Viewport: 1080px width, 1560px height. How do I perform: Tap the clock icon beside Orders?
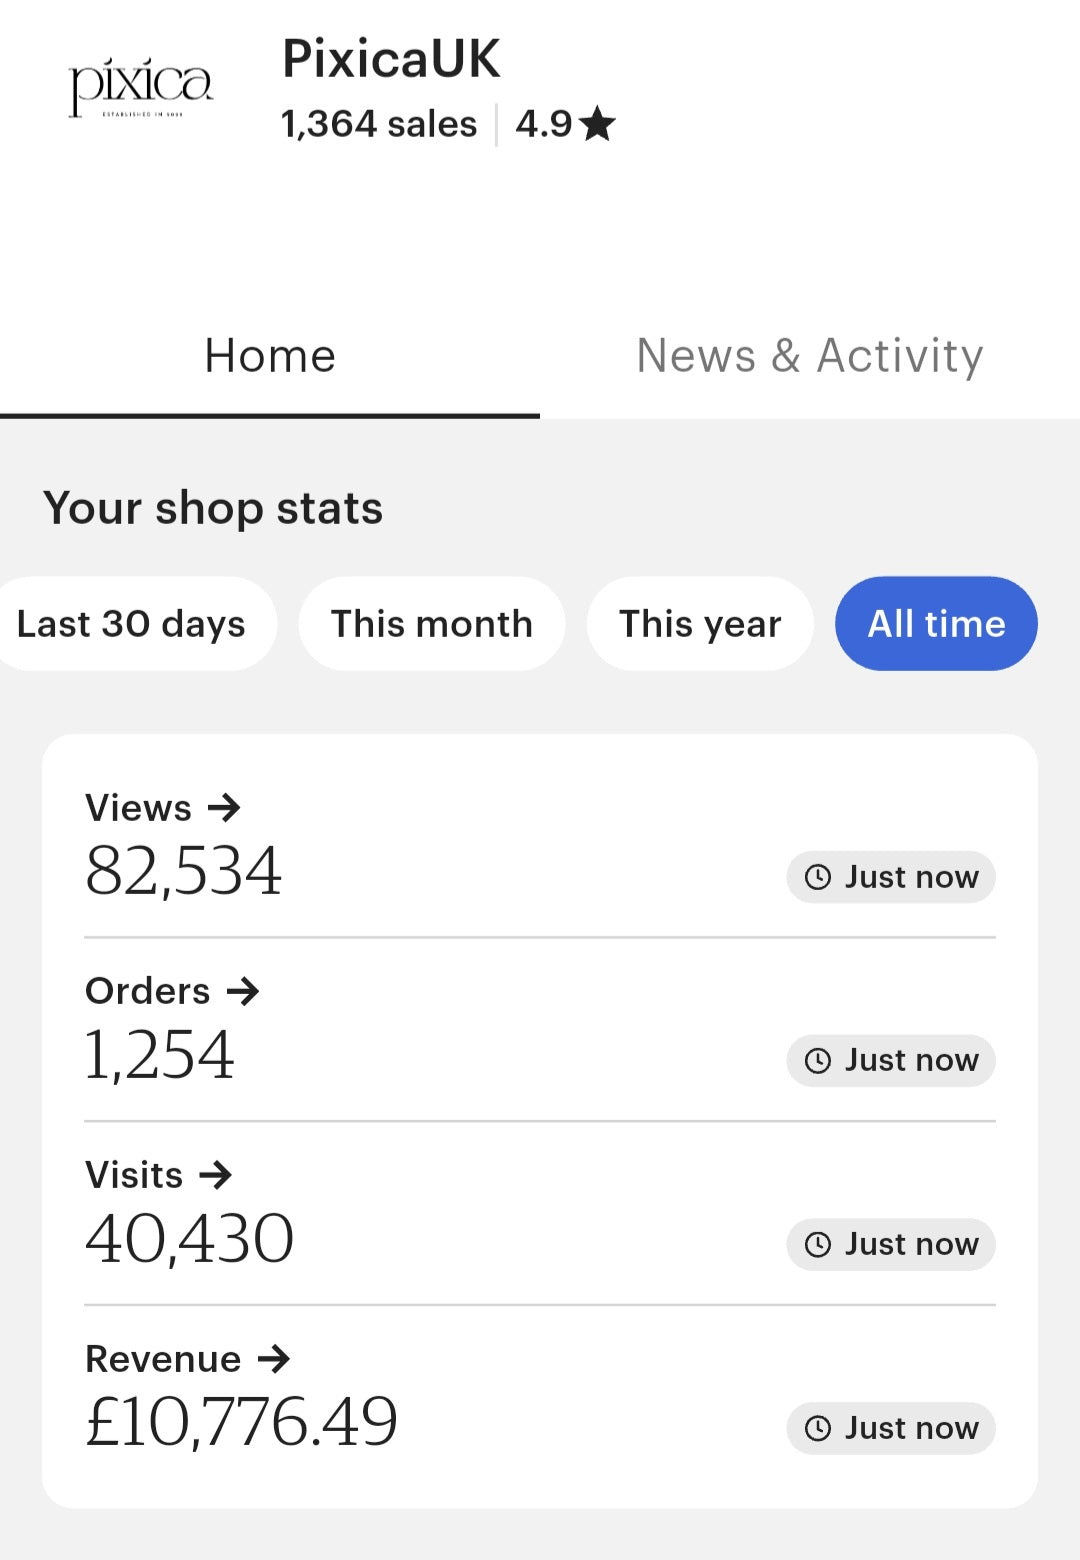coord(818,1061)
